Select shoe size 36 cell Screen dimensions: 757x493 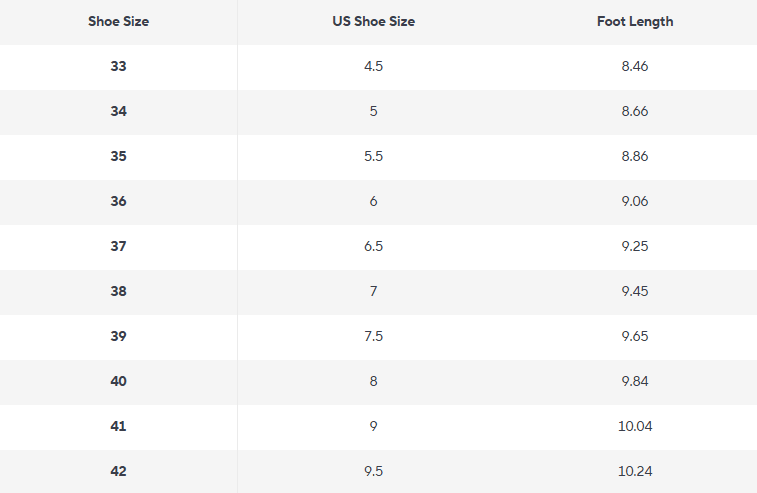(x=118, y=201)
